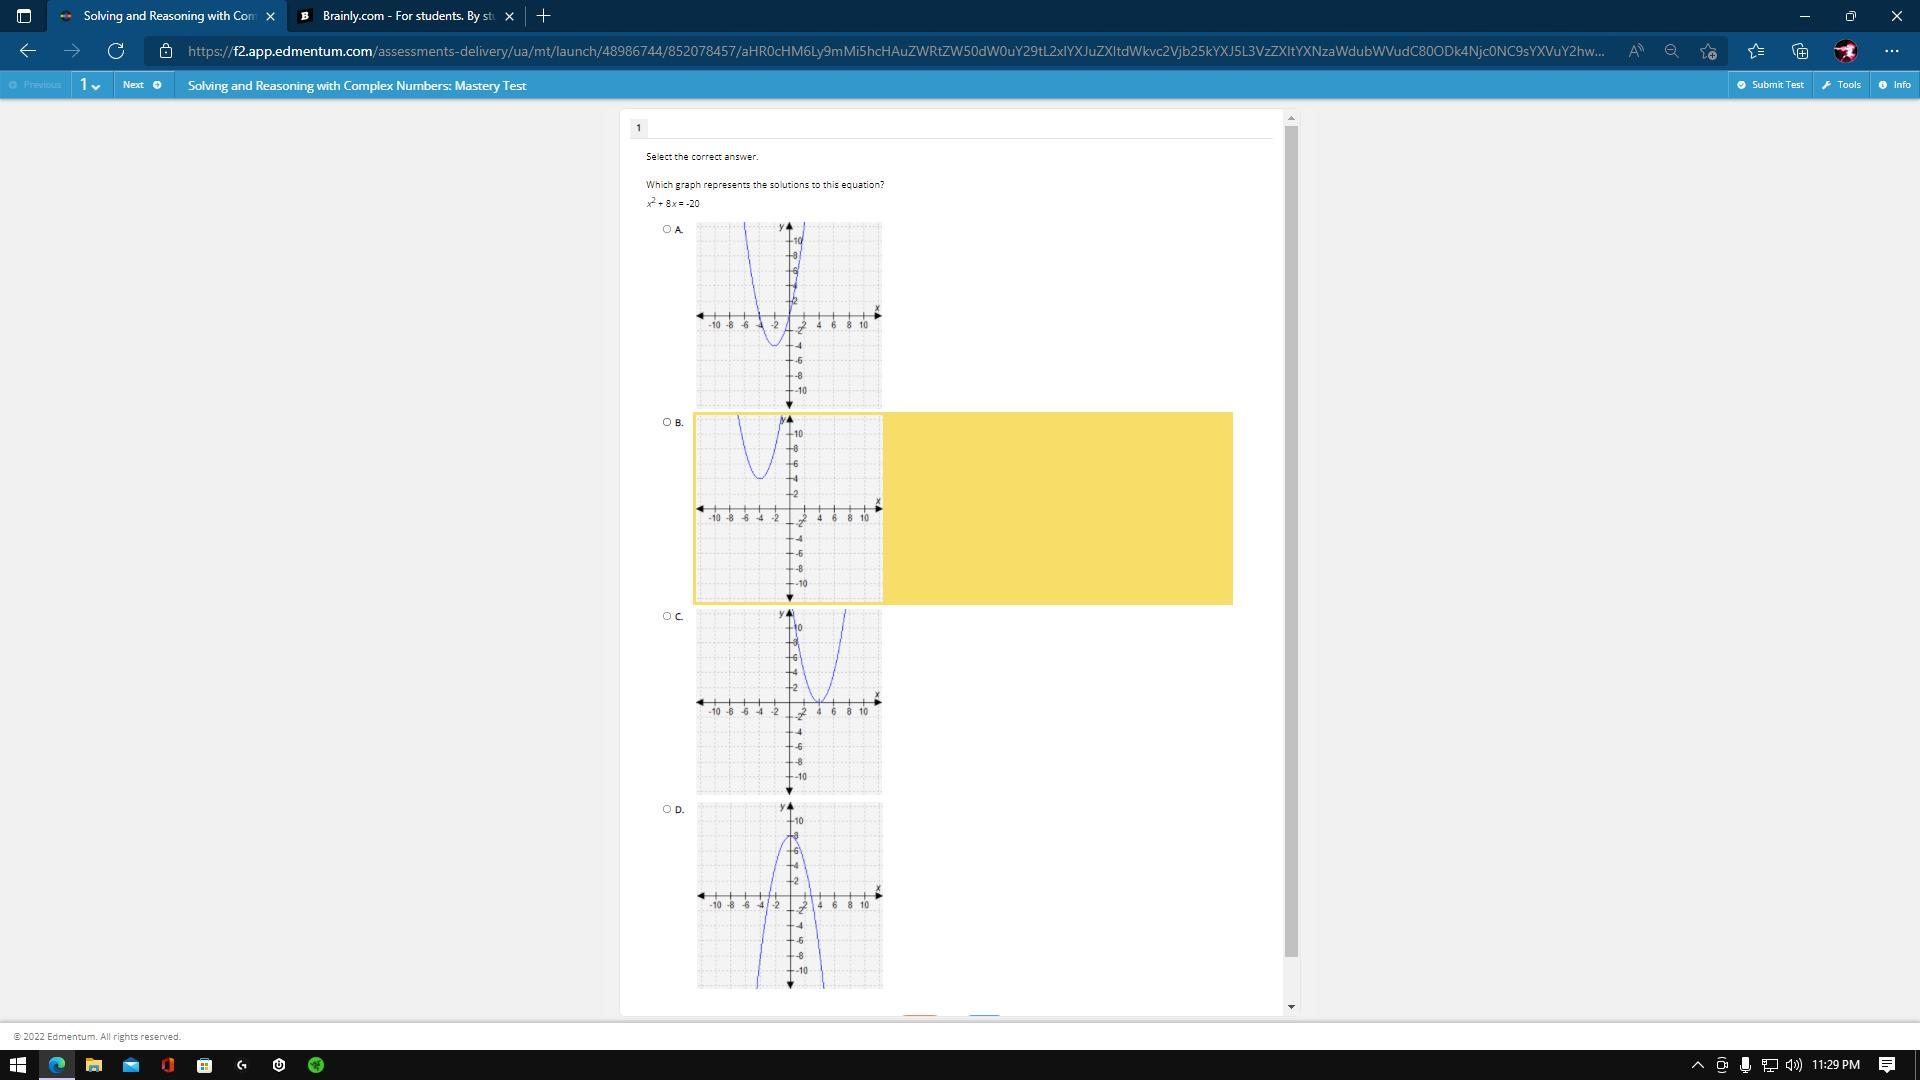Open a new browser tab
Screen dimensions: 1920x1080
click(x=543, y=16)
